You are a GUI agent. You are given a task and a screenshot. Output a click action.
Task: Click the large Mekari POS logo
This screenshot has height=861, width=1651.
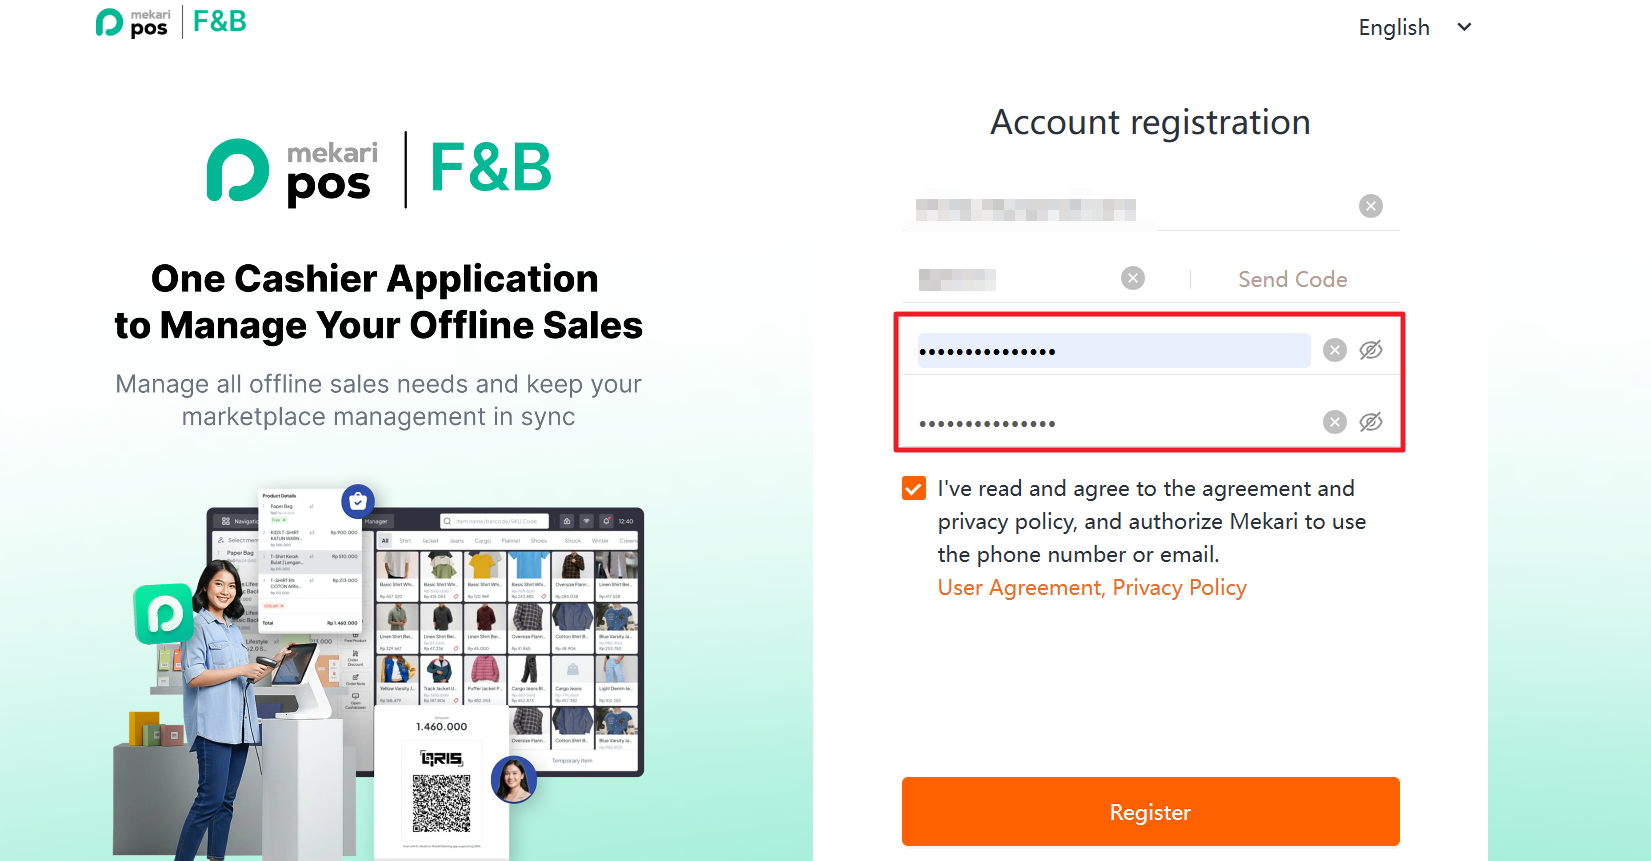[x=379, y=170]
